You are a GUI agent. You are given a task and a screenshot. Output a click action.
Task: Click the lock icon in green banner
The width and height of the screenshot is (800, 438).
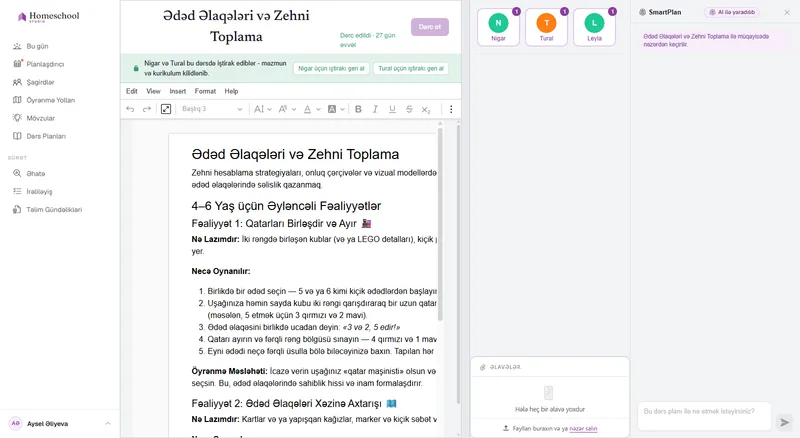[x=136, y=68]
